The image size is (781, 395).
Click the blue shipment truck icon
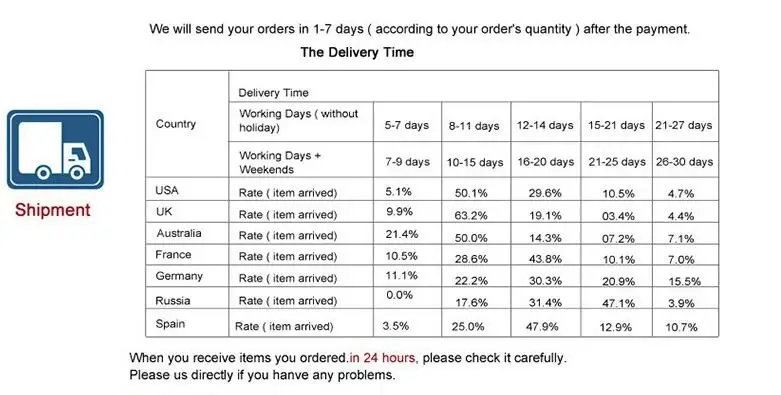pyautogui.click(x=55, y=149)
